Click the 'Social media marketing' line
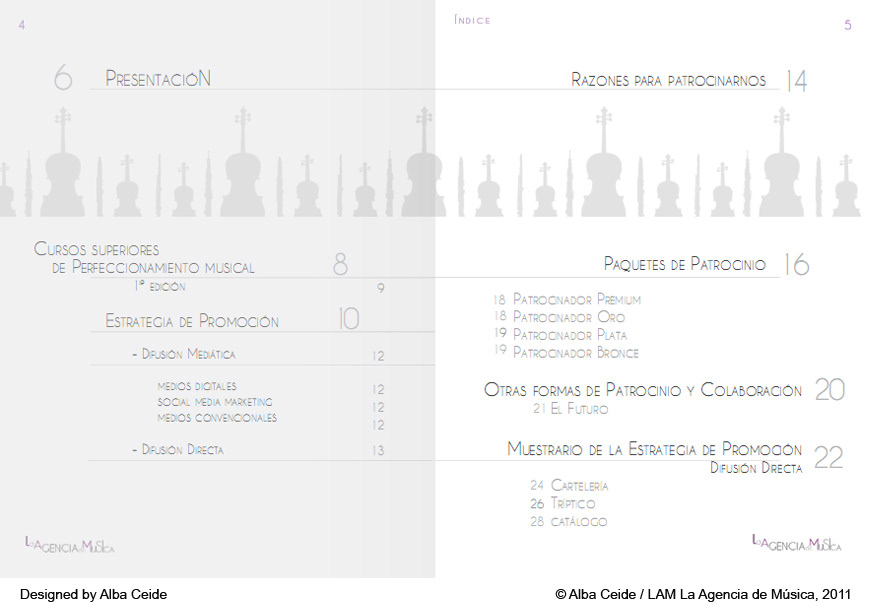 click(215, 402)
